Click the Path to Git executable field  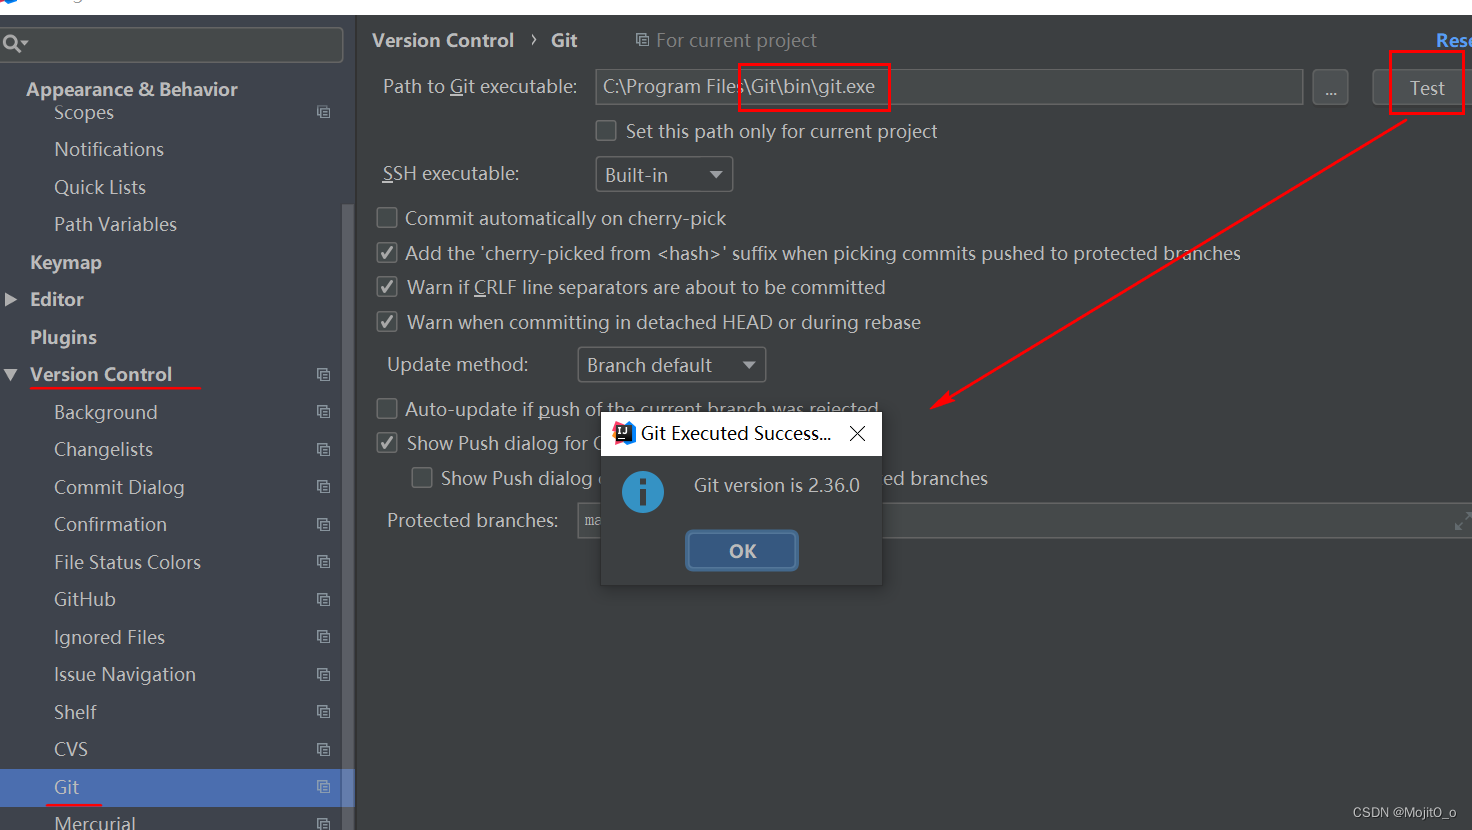coord(949,87)
